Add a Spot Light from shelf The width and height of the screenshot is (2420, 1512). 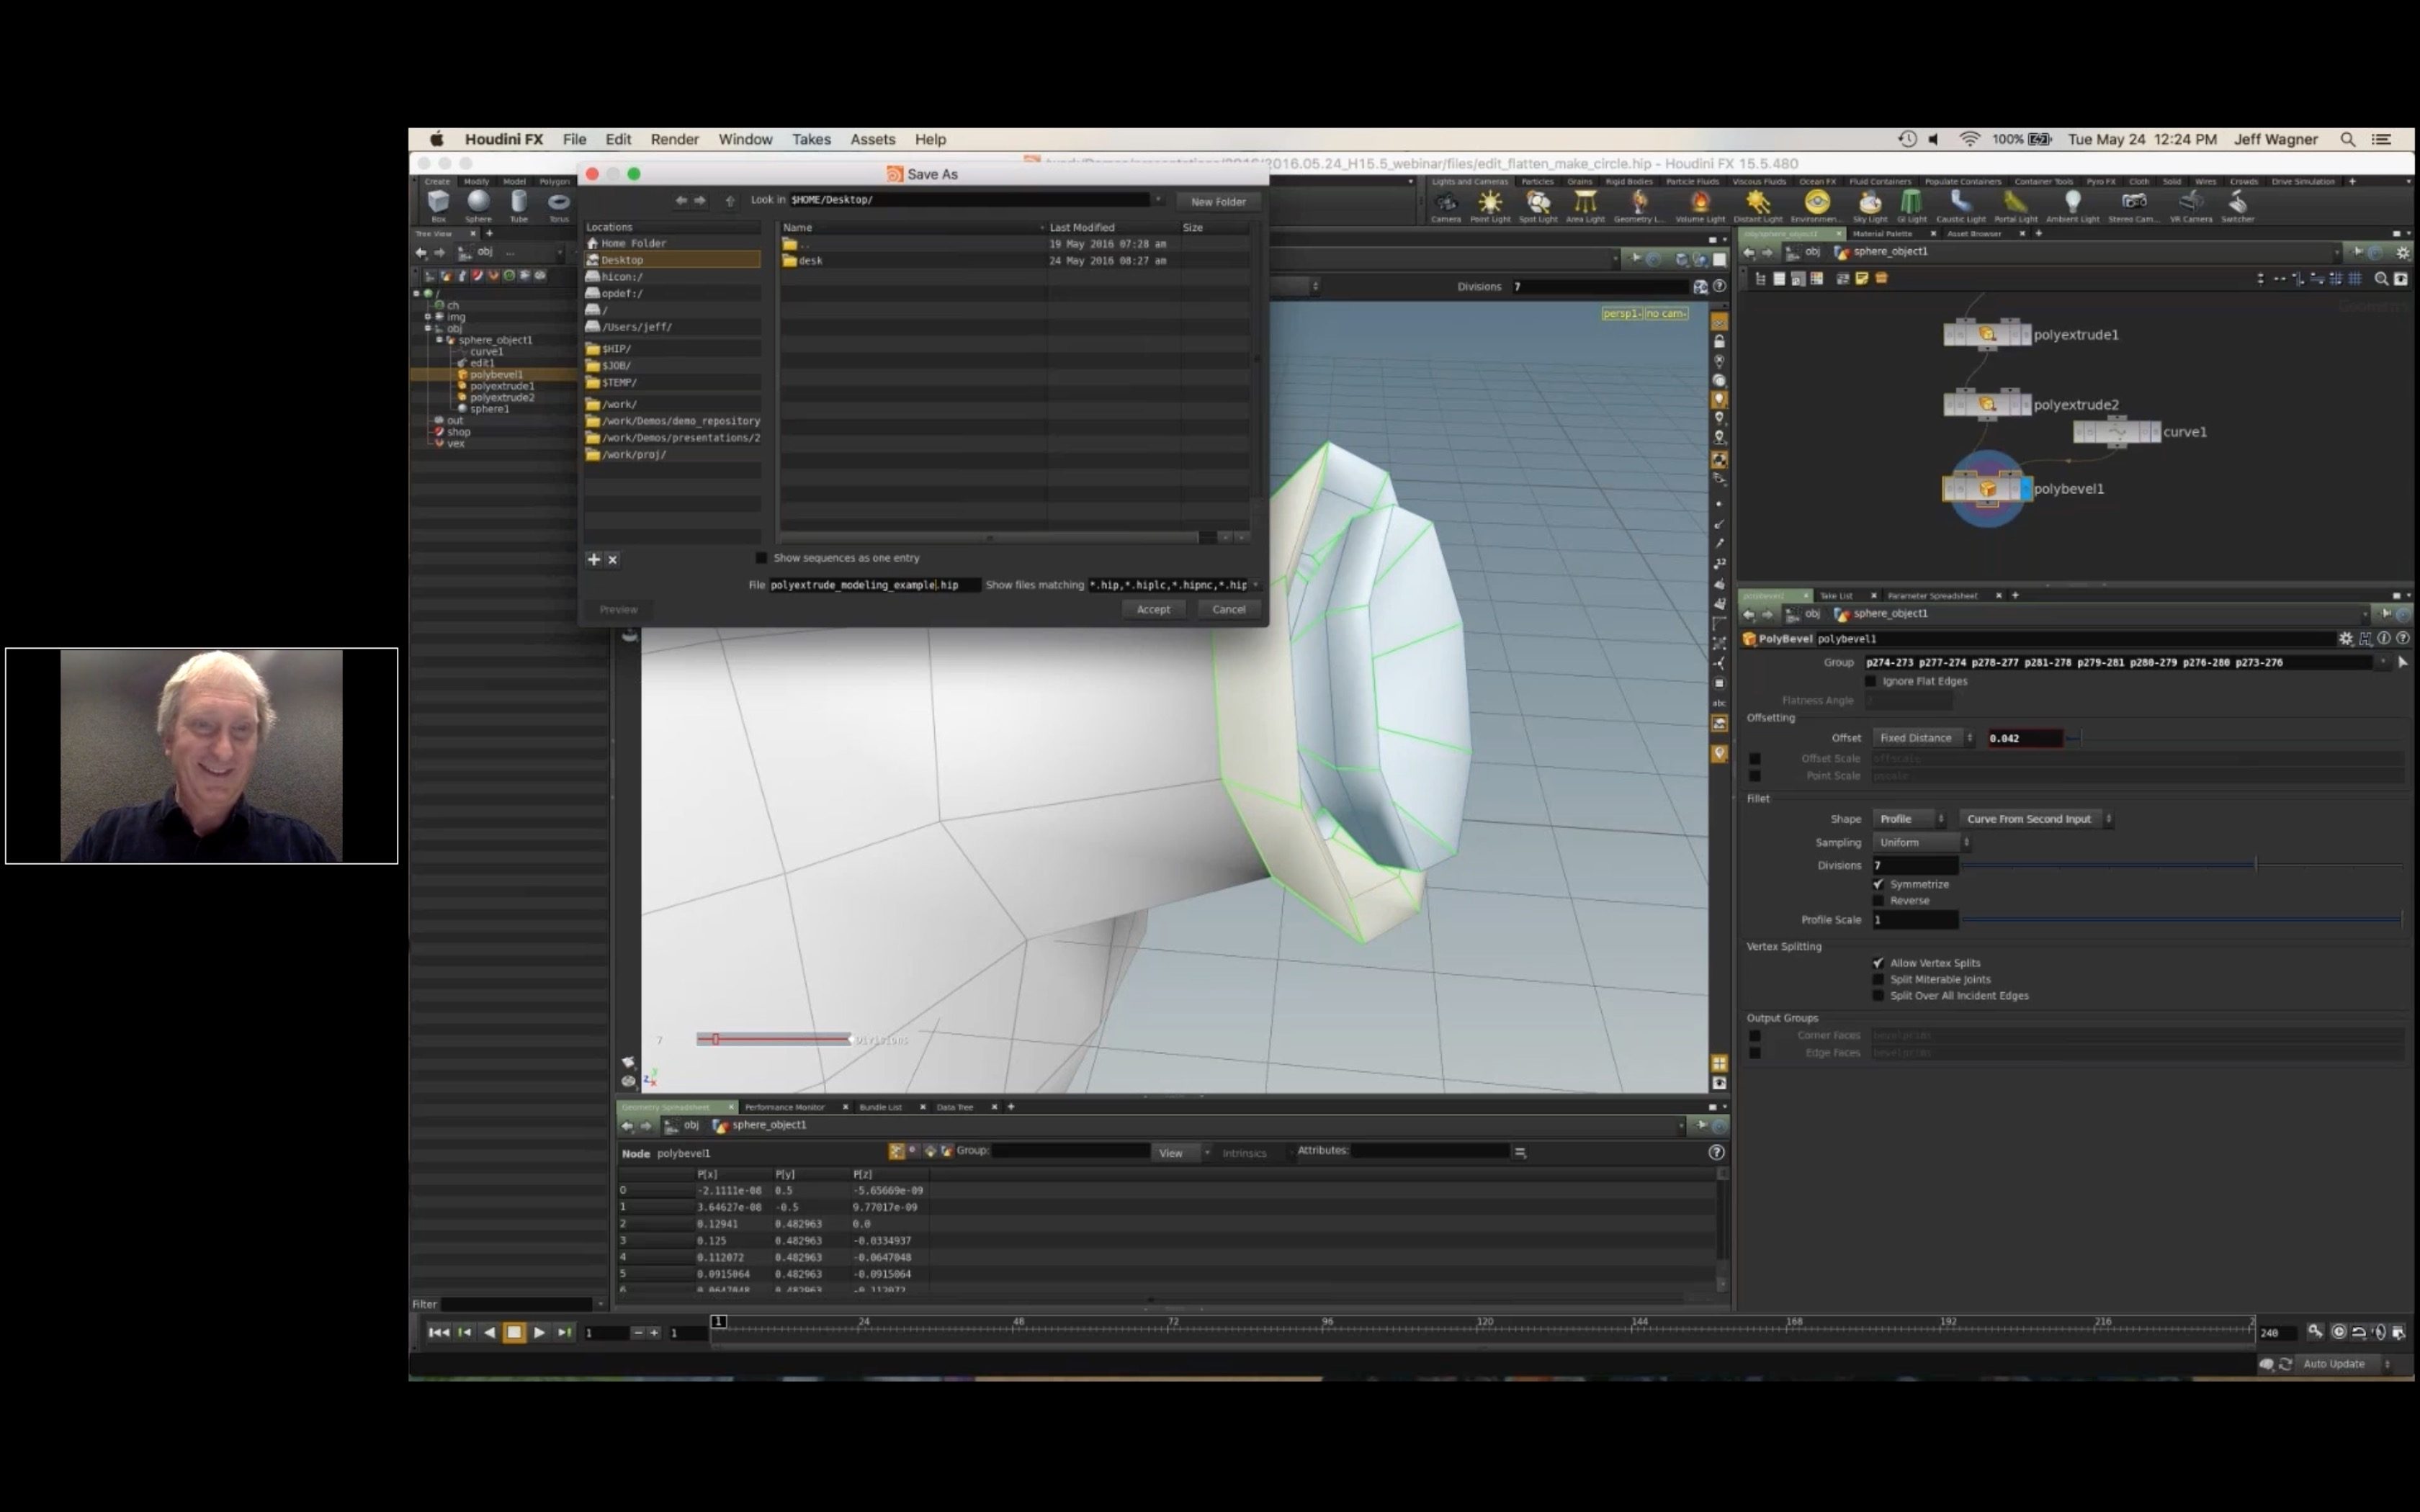tap(1538, 206)
